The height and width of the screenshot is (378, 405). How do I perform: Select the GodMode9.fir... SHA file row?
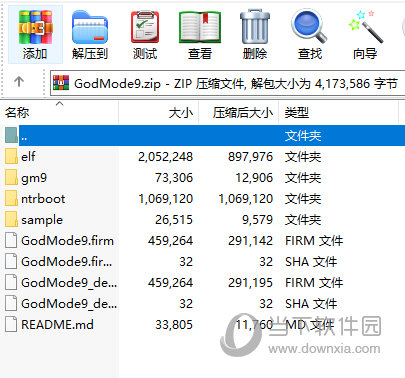(x=202, y=261)
